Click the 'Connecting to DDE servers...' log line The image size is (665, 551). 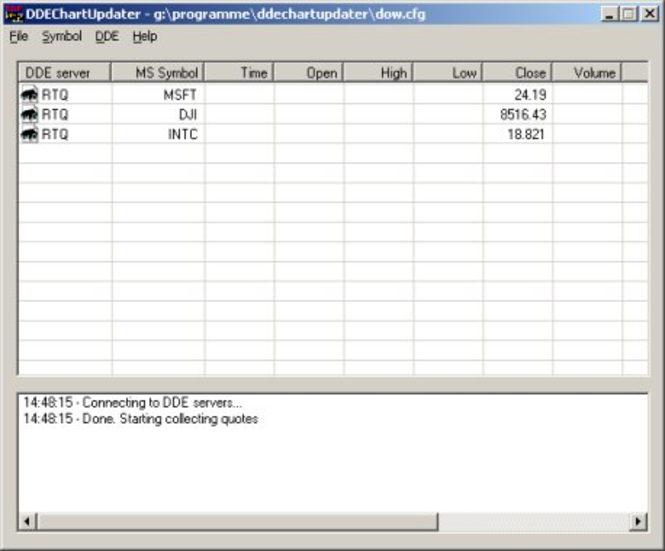point(133,402)
